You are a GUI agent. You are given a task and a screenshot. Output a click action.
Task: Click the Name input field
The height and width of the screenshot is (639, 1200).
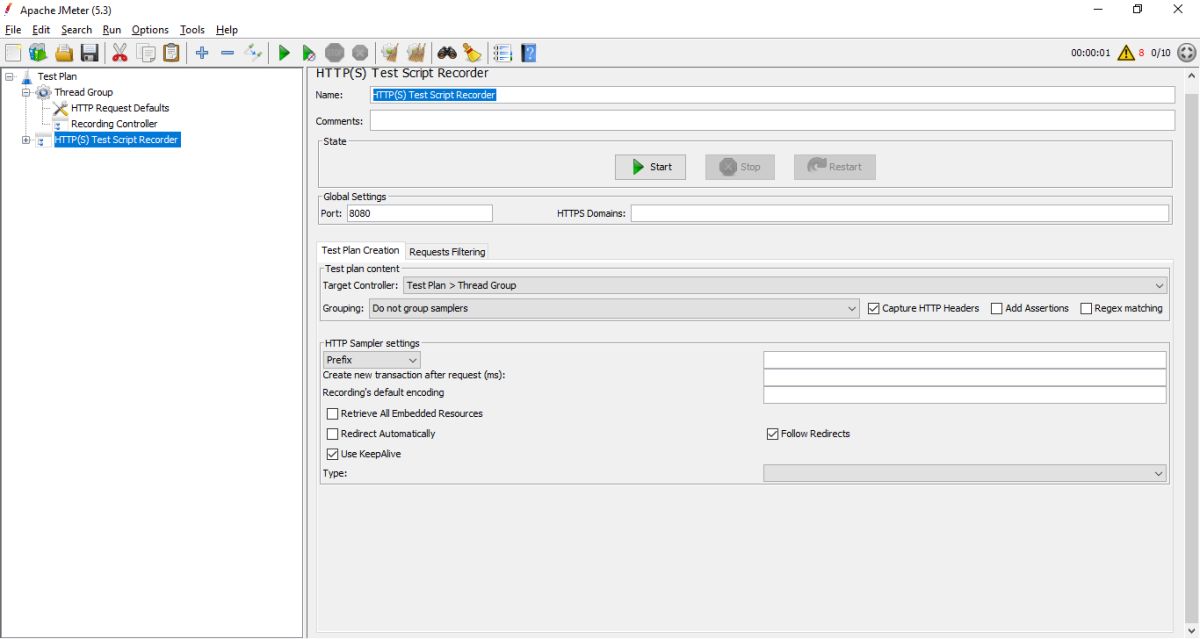coord(772,95)
